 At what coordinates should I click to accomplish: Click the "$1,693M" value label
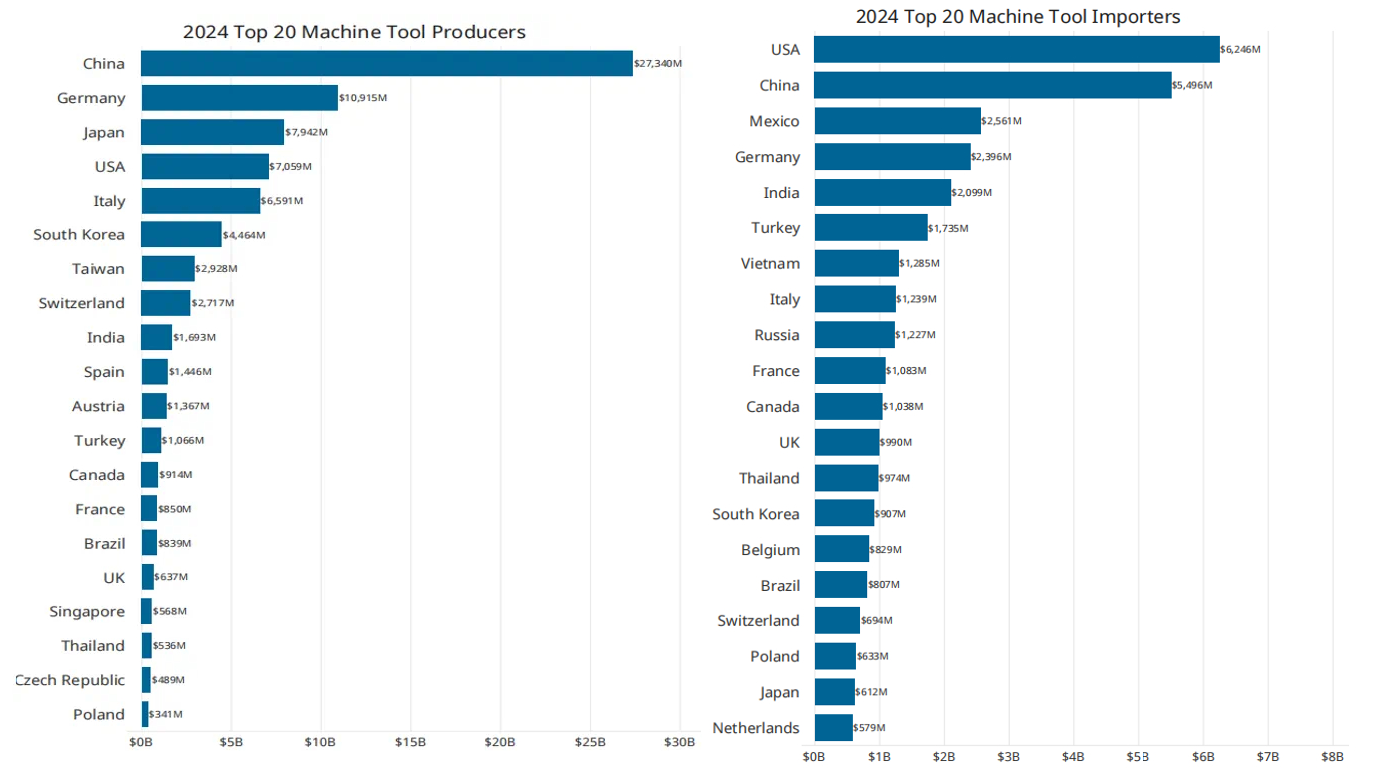point(194,338)
